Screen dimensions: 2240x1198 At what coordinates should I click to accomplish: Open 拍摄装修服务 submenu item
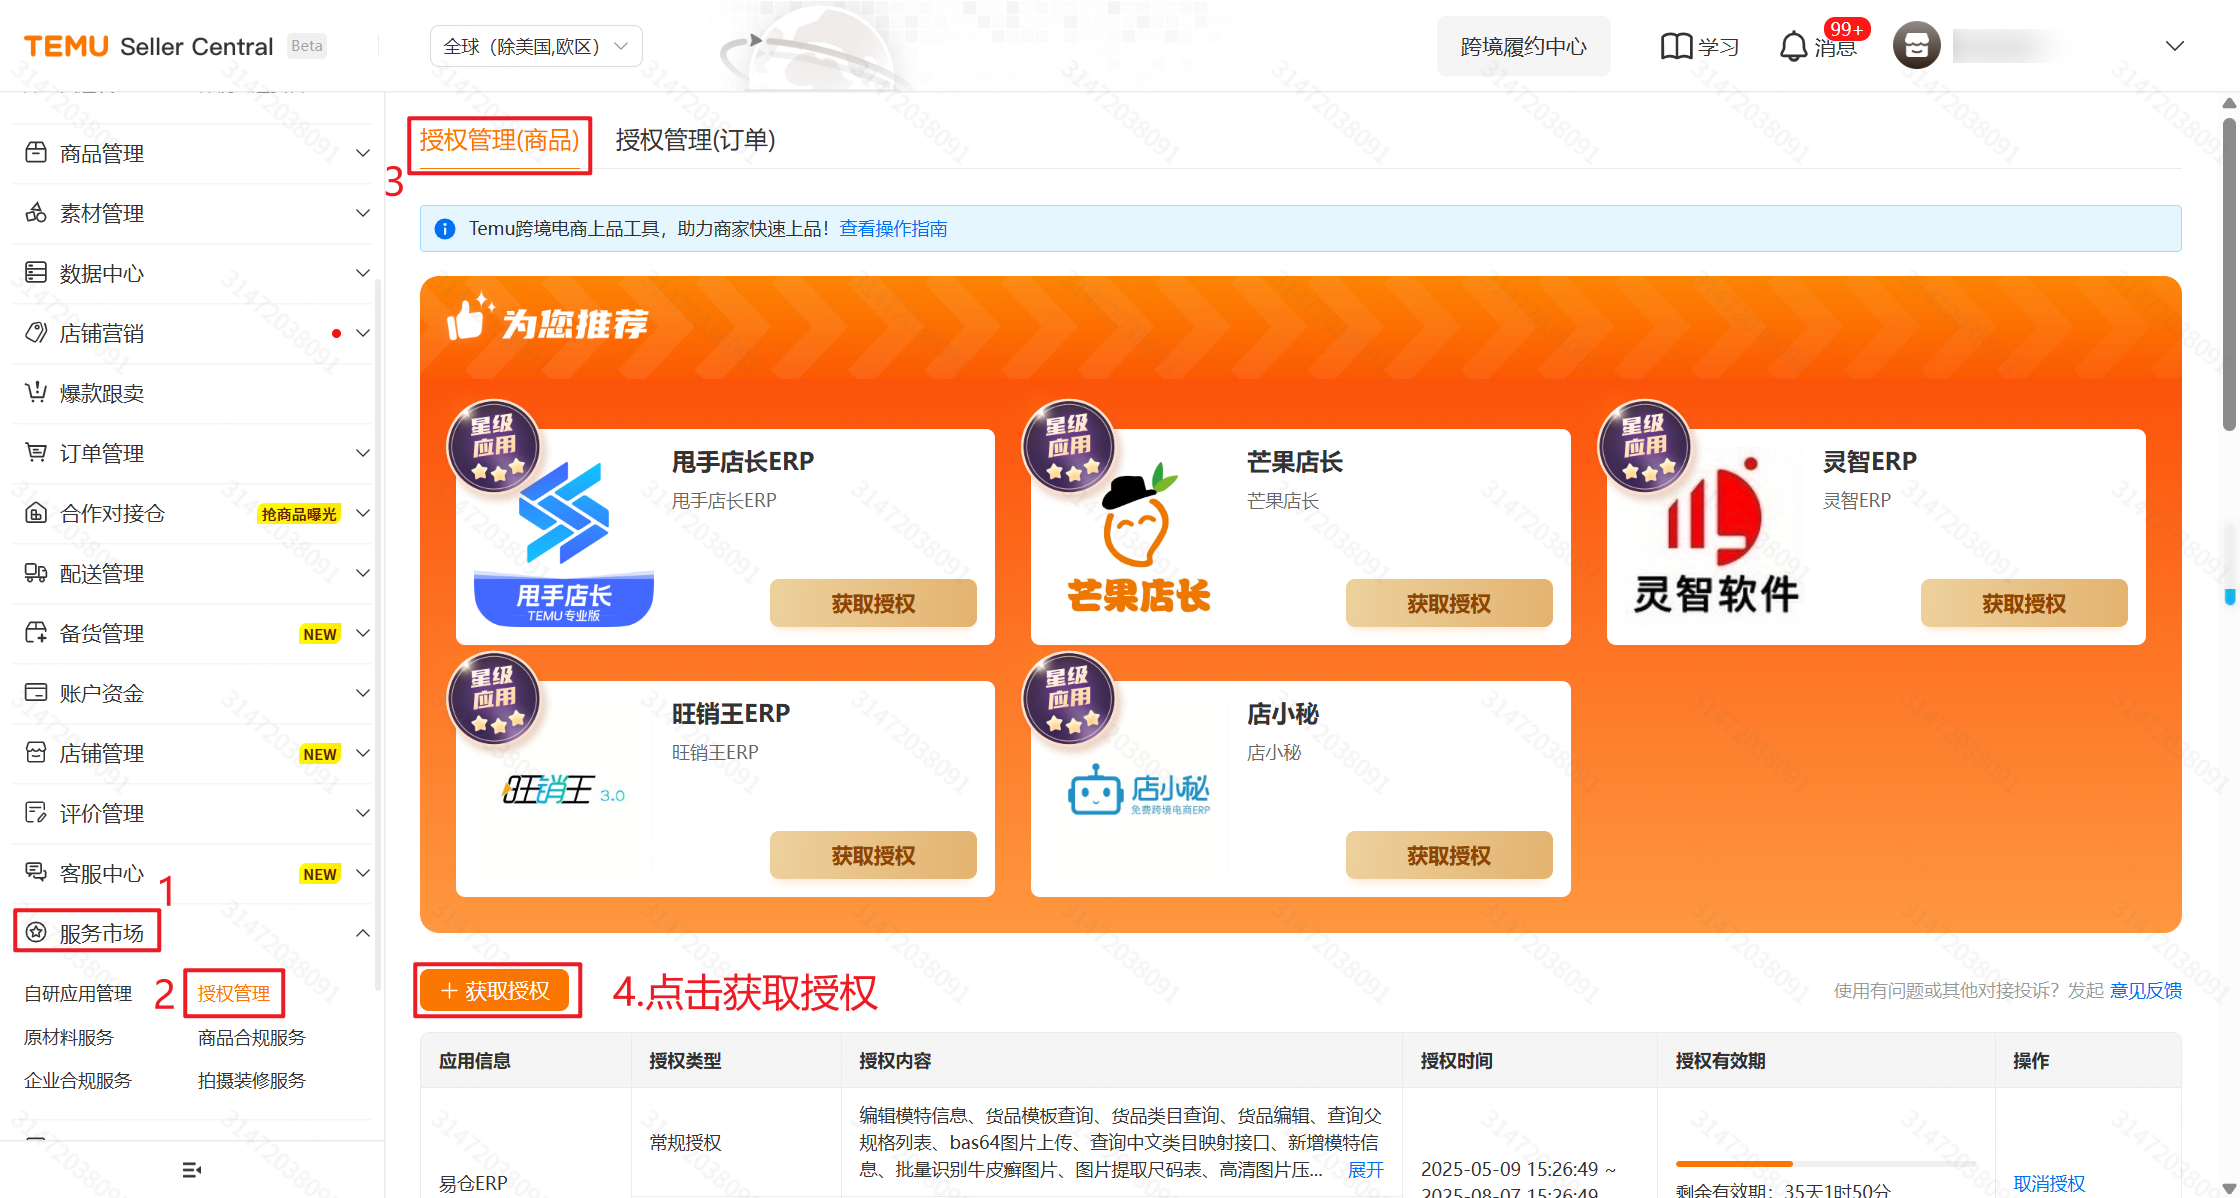click(x=252, y=1080)
